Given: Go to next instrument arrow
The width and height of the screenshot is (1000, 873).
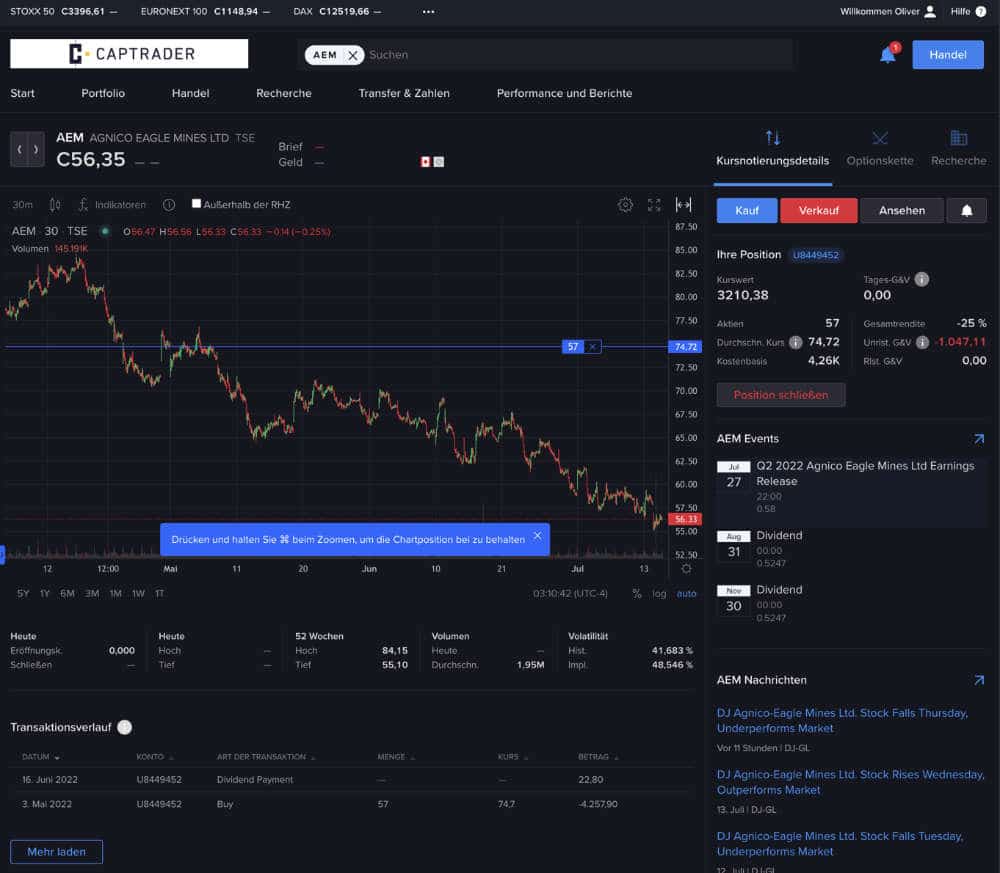Looking at the screenshot, I should pyautogui.click(x=36, y=149).
